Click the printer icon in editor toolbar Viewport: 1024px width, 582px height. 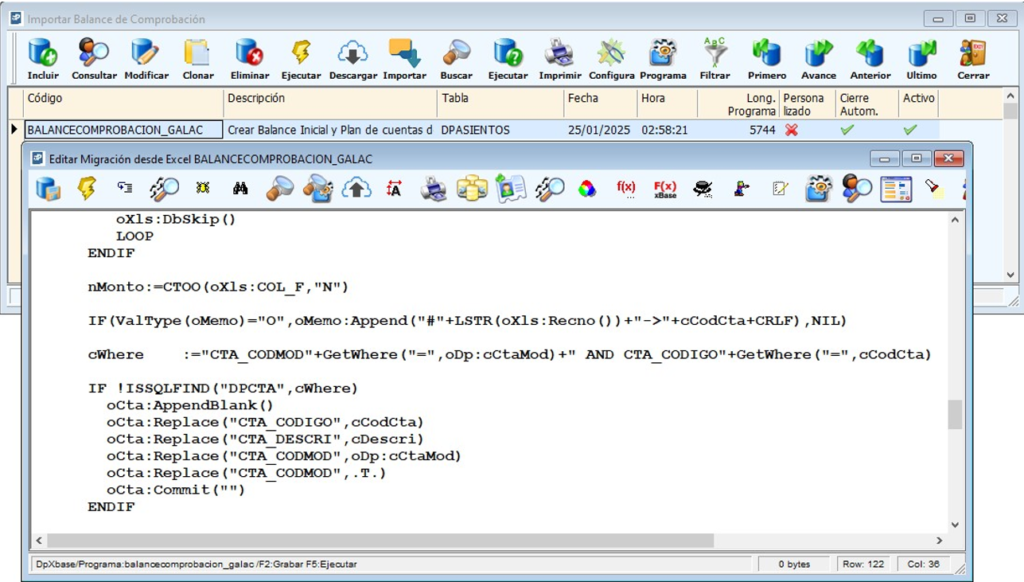(x=433, y=188)
